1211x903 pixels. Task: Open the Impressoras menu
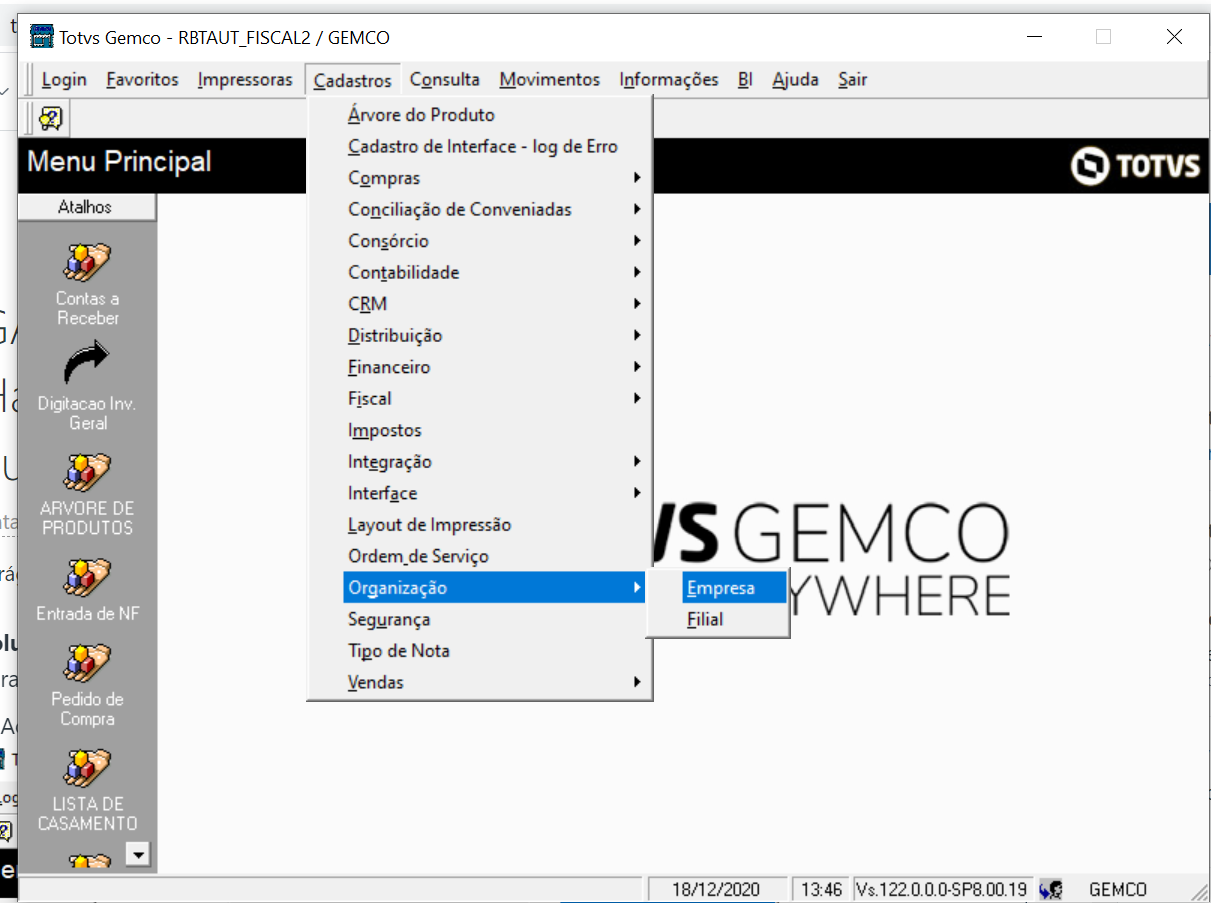245,79
